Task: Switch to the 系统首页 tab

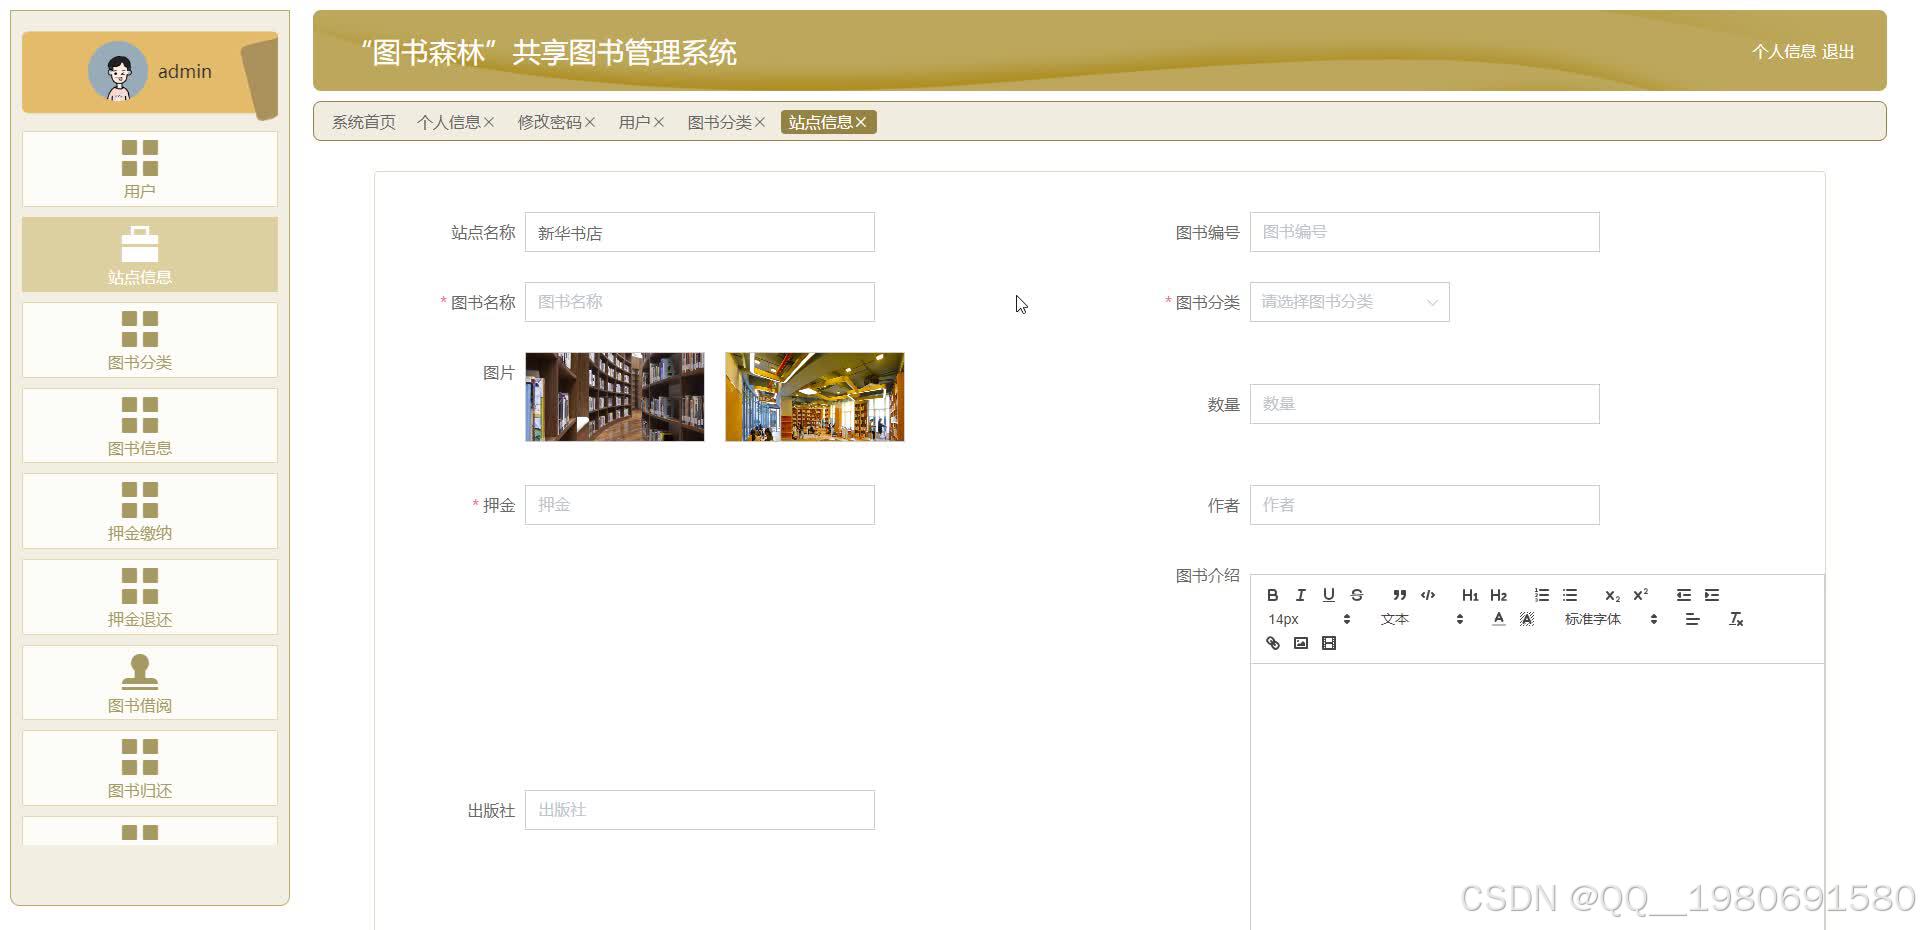Action: coord(364,122)
